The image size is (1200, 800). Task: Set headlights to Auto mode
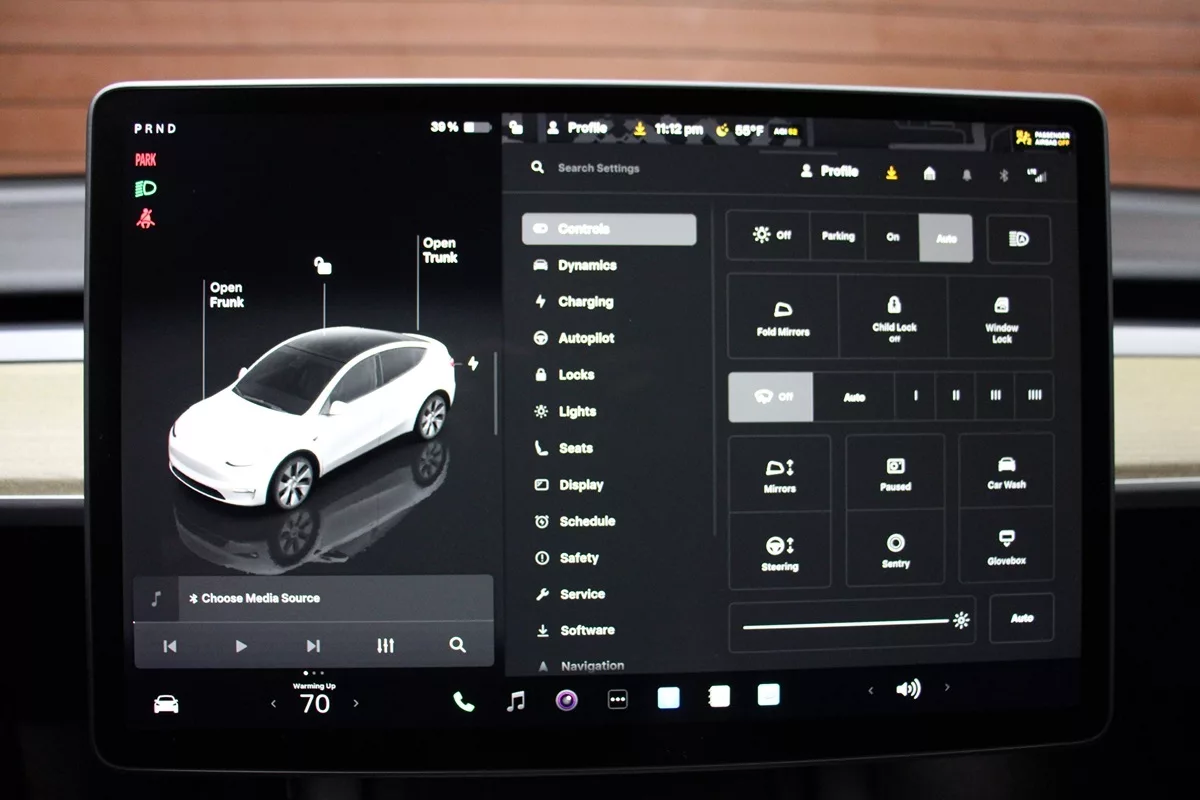(x=945, y=237)
